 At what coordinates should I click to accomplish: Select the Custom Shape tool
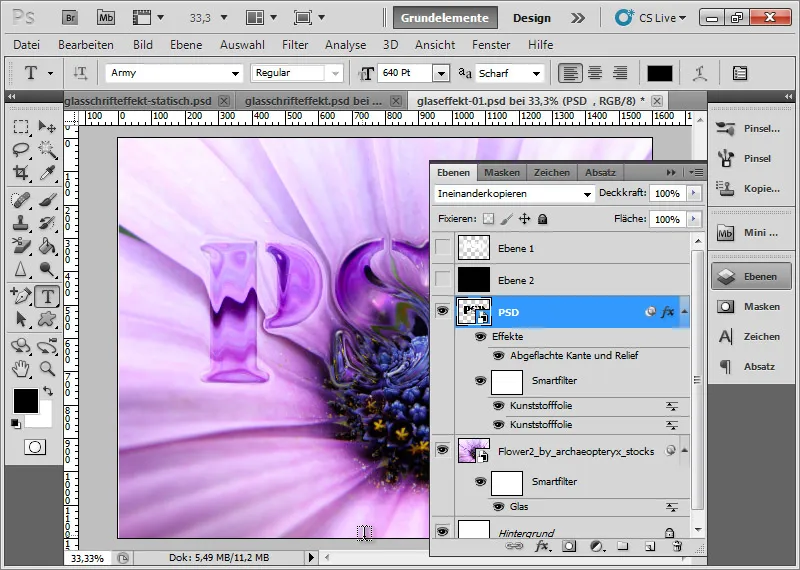click(47, 319)
